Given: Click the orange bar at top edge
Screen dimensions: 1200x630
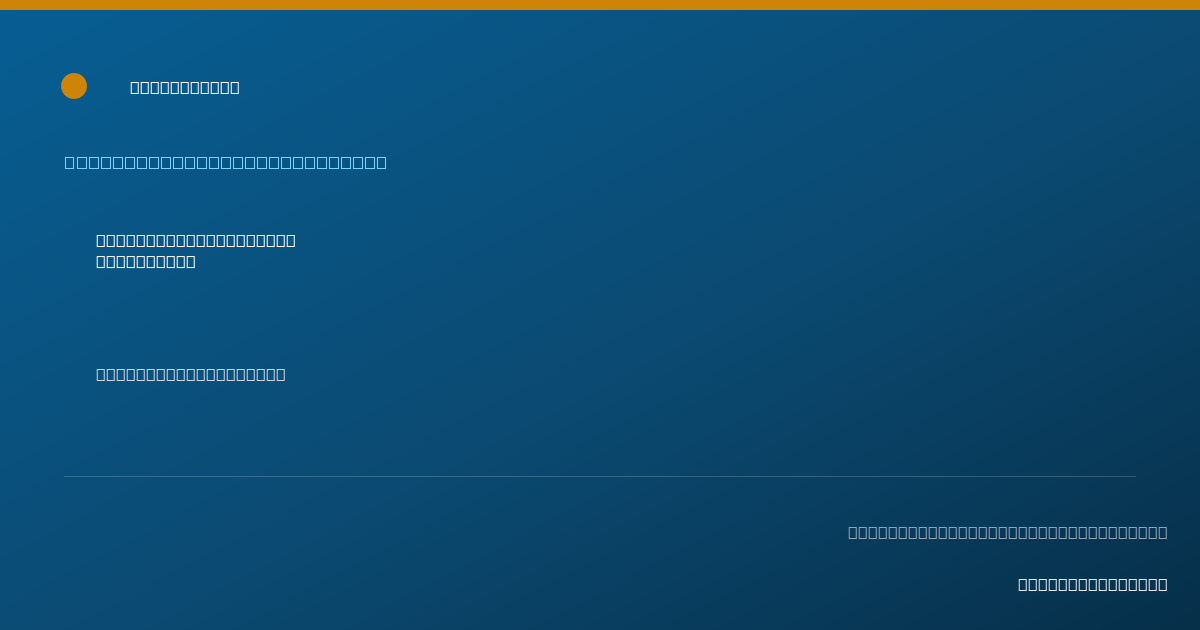Looking at the screenshot, I should 600,5.
